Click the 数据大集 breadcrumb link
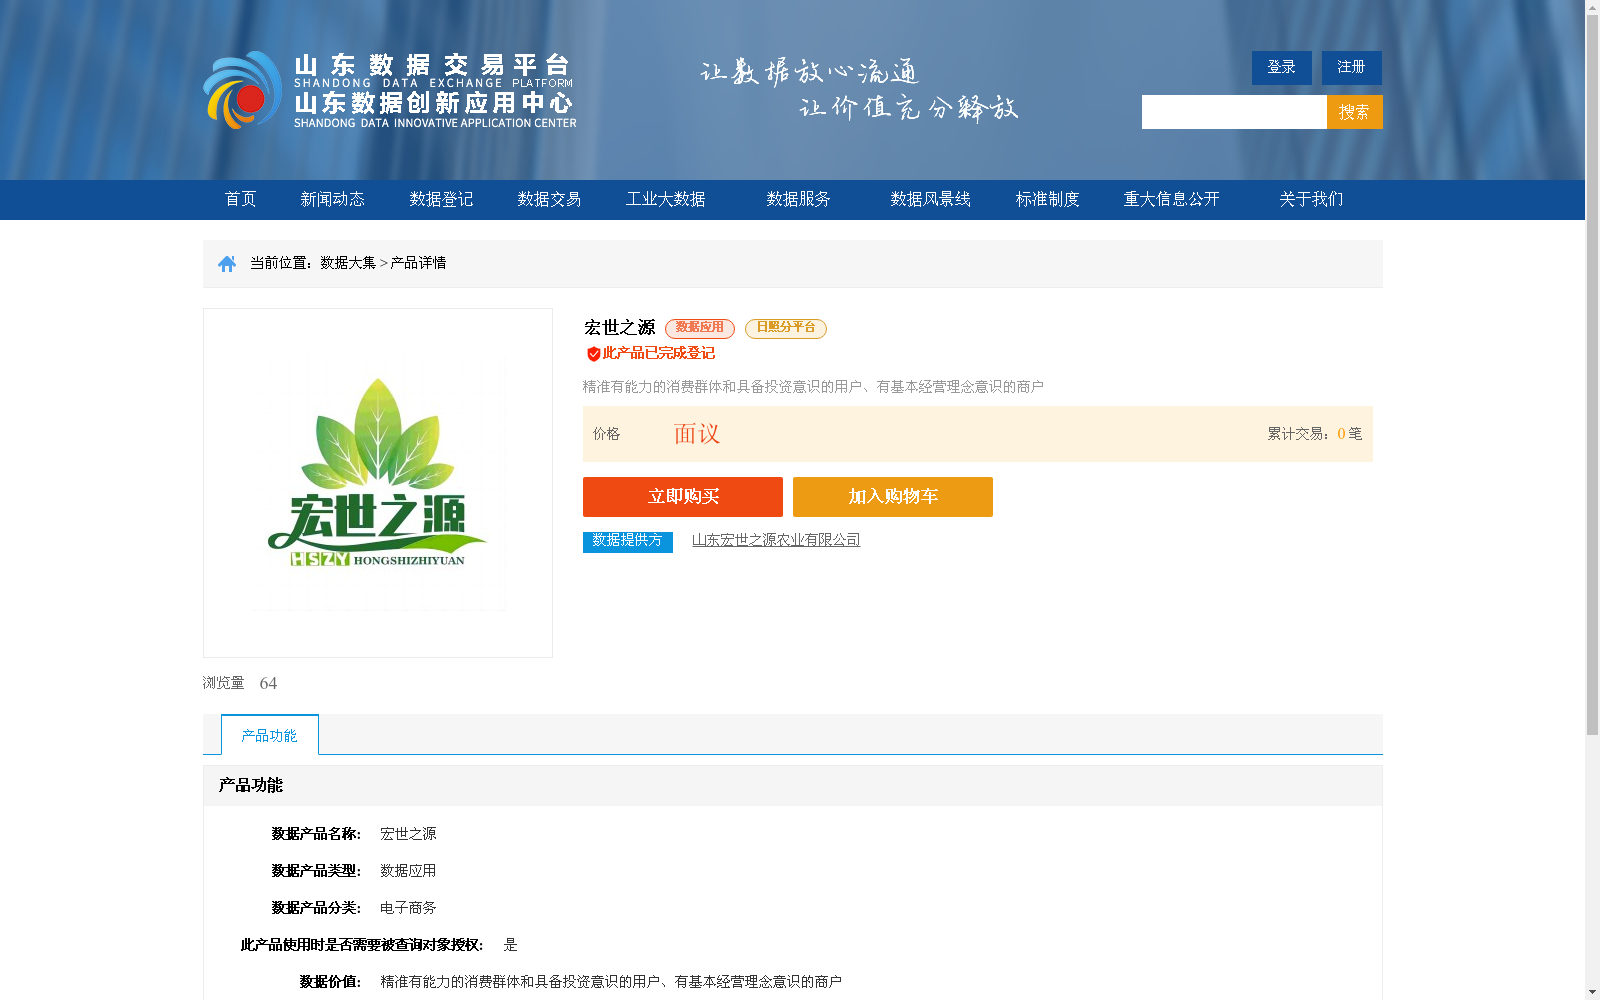The height and width of the screenshot is (1000, 1600). point(348,263)
